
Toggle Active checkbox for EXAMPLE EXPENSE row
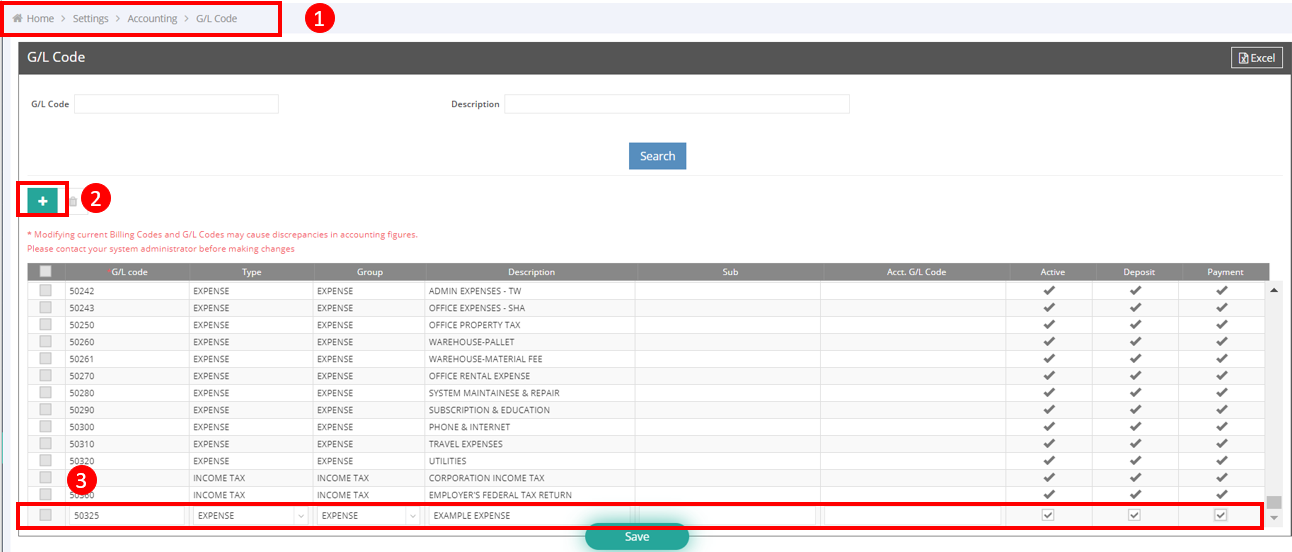pos(1049,515)
